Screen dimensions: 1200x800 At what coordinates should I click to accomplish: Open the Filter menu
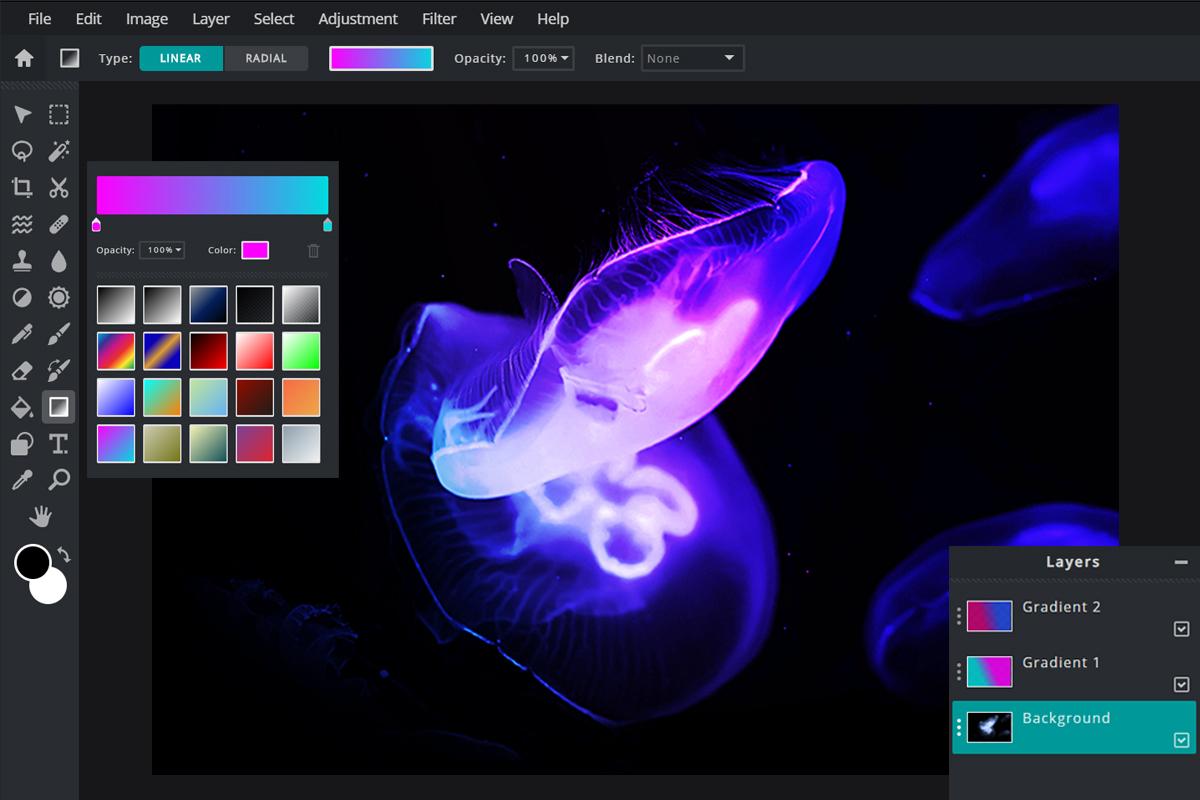pos(439,18)
